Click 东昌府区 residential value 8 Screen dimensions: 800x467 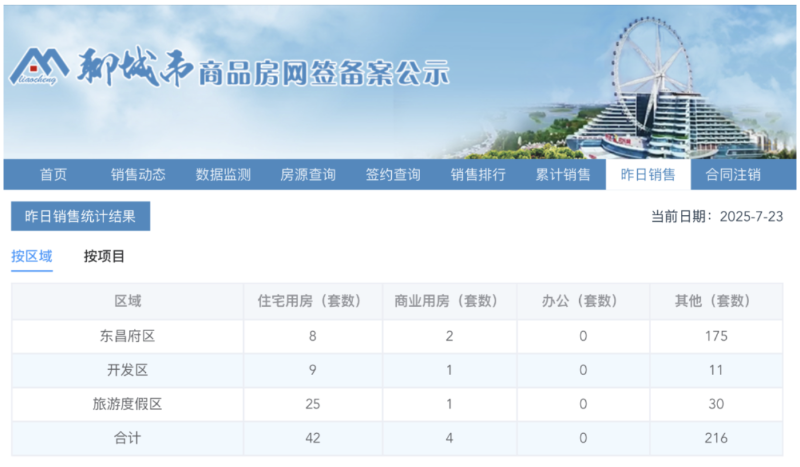(x=312, y=336)
